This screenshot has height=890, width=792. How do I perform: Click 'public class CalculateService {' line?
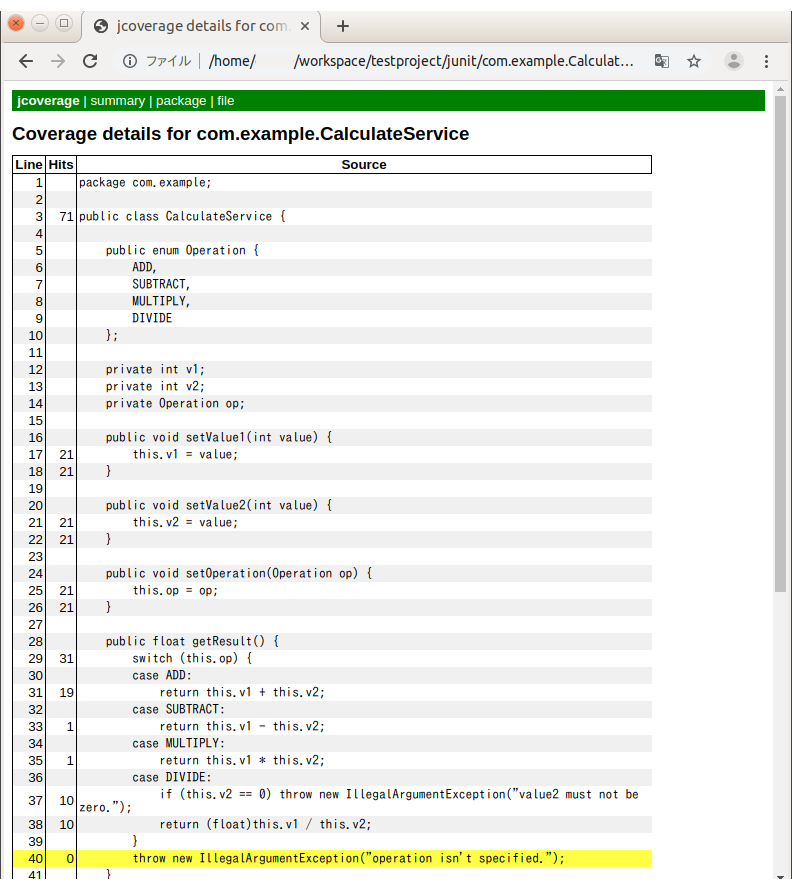point(182,216)
